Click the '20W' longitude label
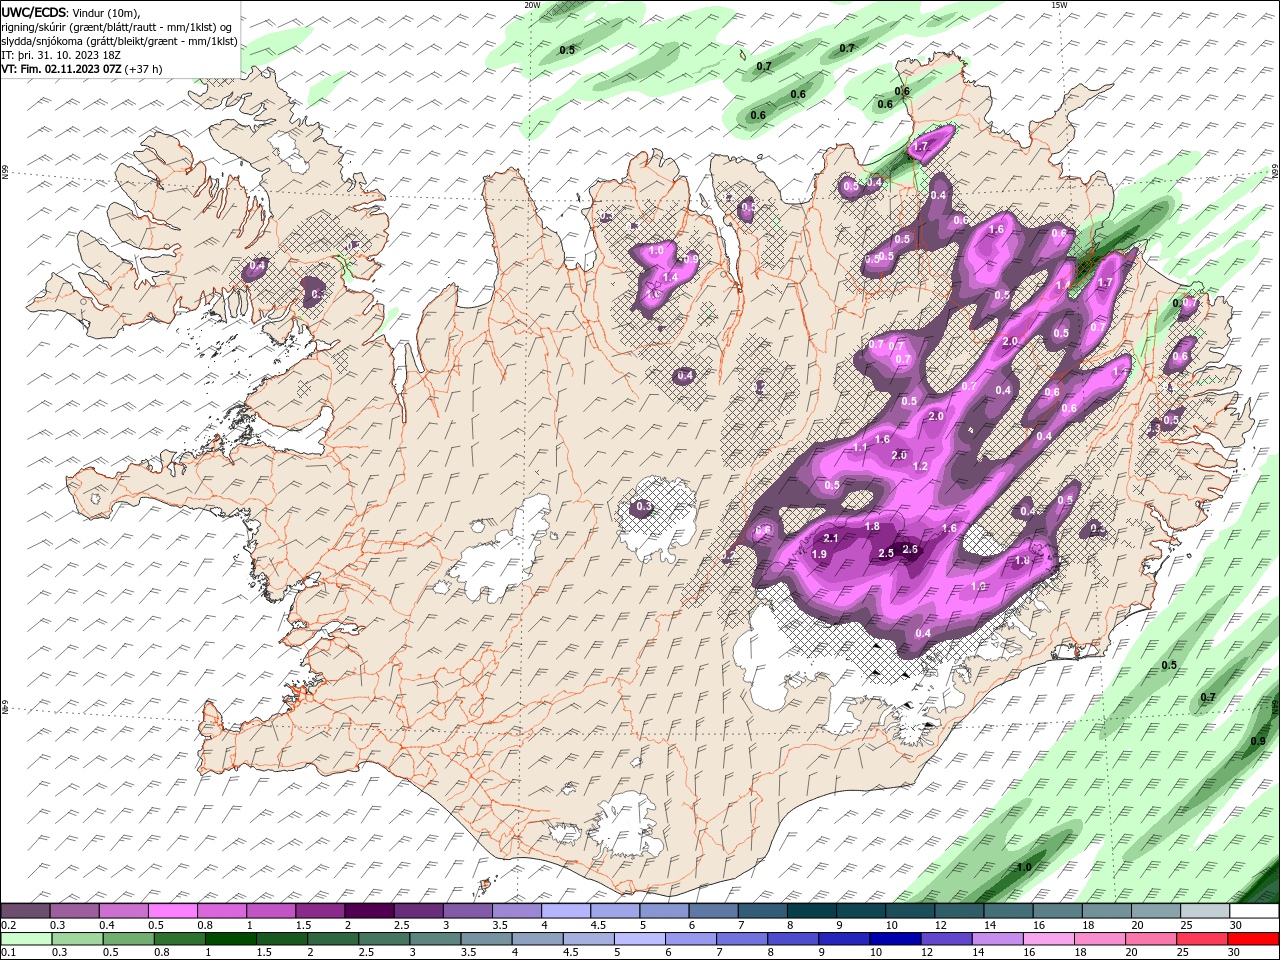1280x960 pixels. tap(532, 5)
